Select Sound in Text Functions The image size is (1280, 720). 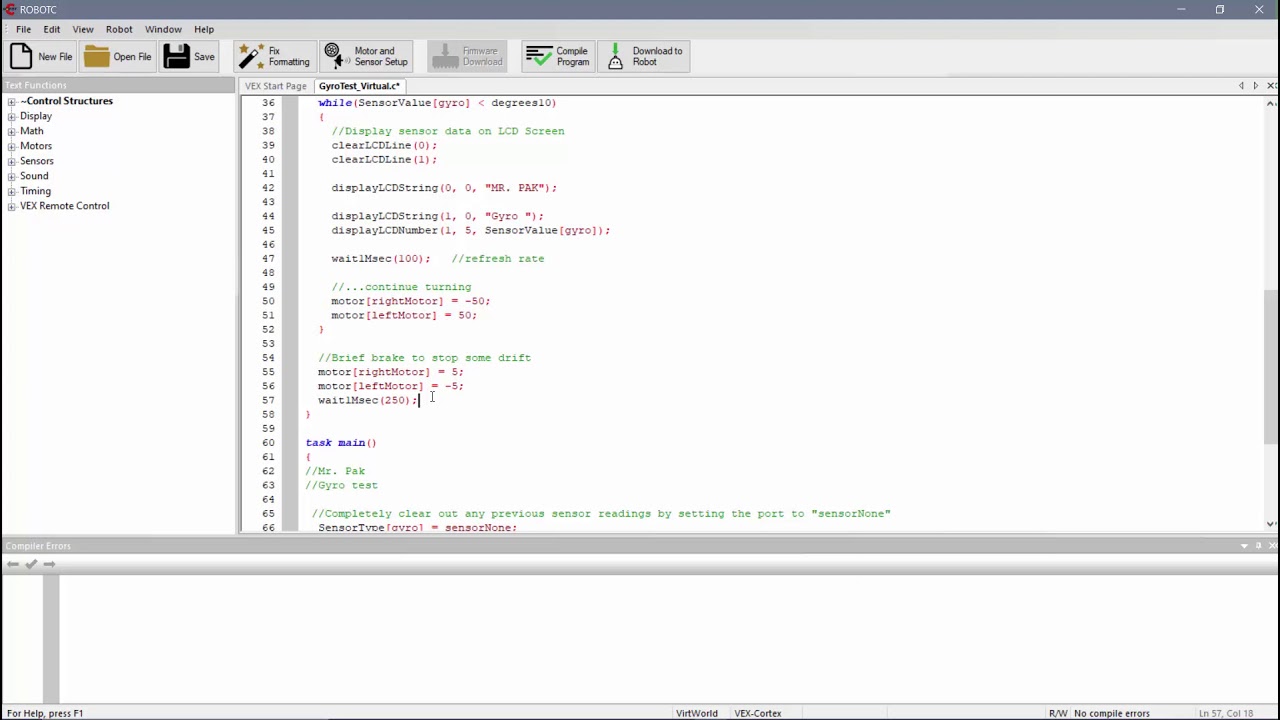tap(34, 176)
